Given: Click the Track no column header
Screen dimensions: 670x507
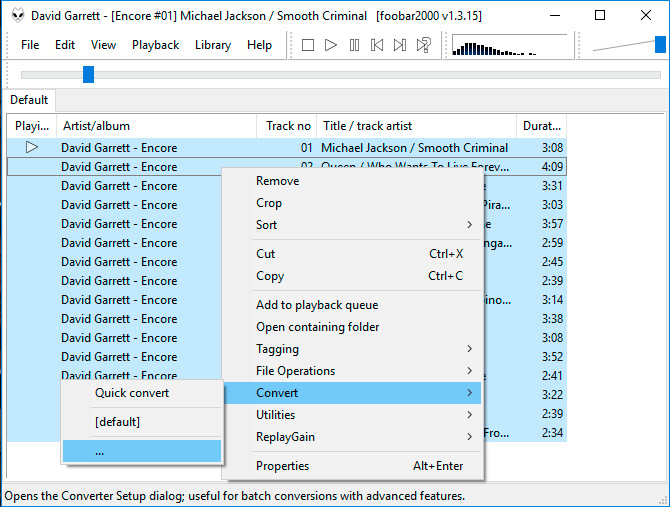Looking at the screenshot, I should pyautogui.click(x=287, y=126).
